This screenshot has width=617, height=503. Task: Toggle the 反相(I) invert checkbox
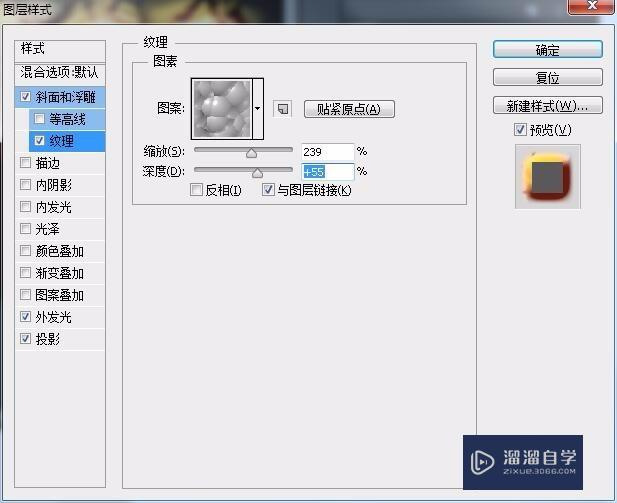(x=196, y=190)
